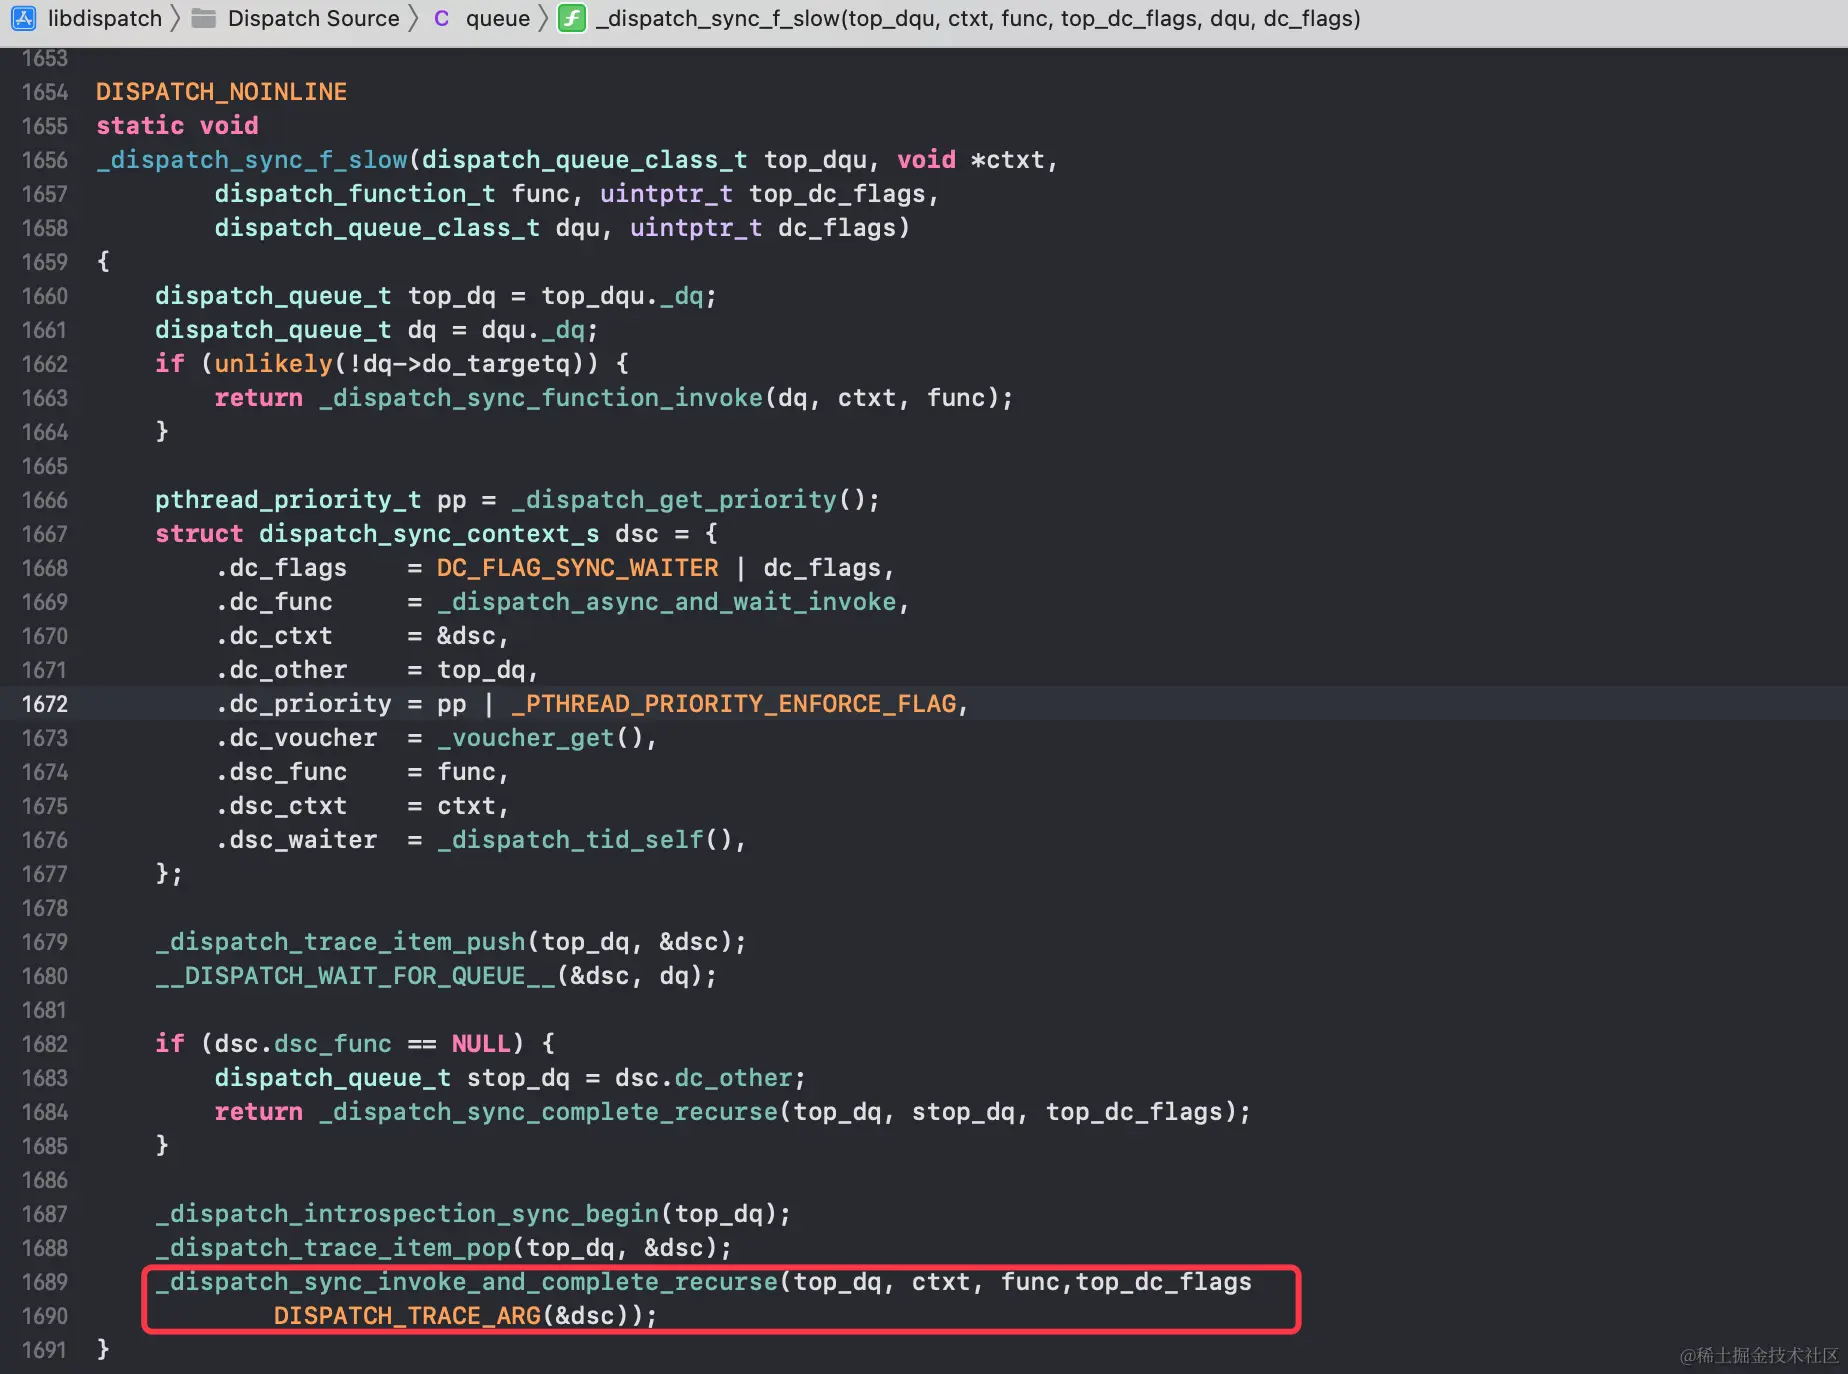Click _dispatch_sync_function_invoke call
The height and width of the screenshot is (1374, 1848).
pyautogui.click(x=541, y=398)
